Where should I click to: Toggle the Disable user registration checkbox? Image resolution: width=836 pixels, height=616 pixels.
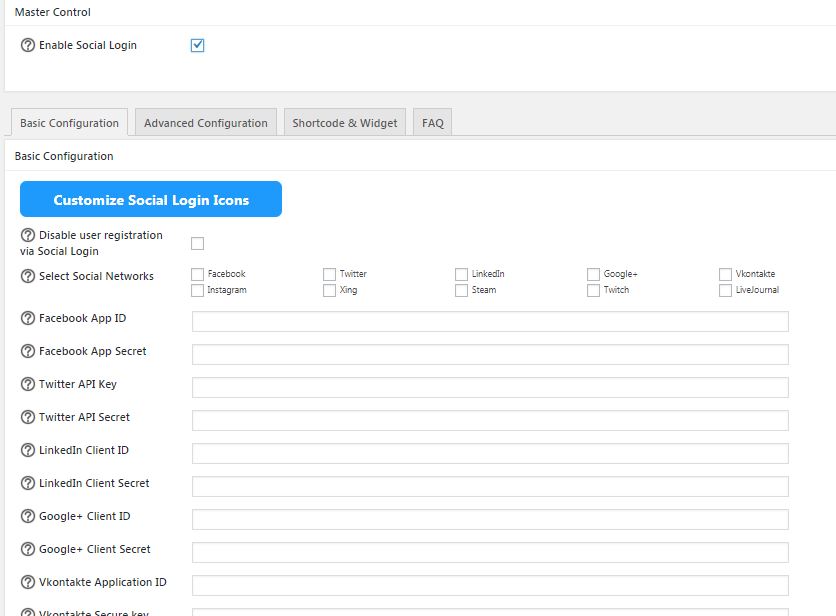(197, 242)
